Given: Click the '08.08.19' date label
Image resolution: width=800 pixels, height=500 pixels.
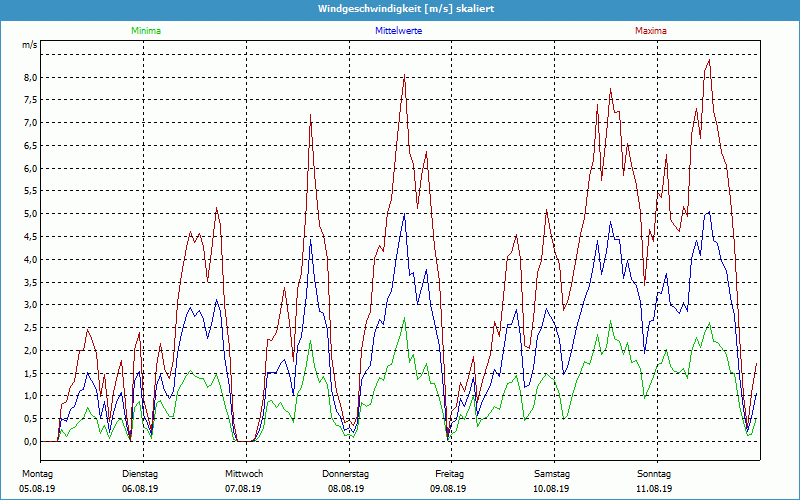Looking at the screenshot, I should [346, 488].
